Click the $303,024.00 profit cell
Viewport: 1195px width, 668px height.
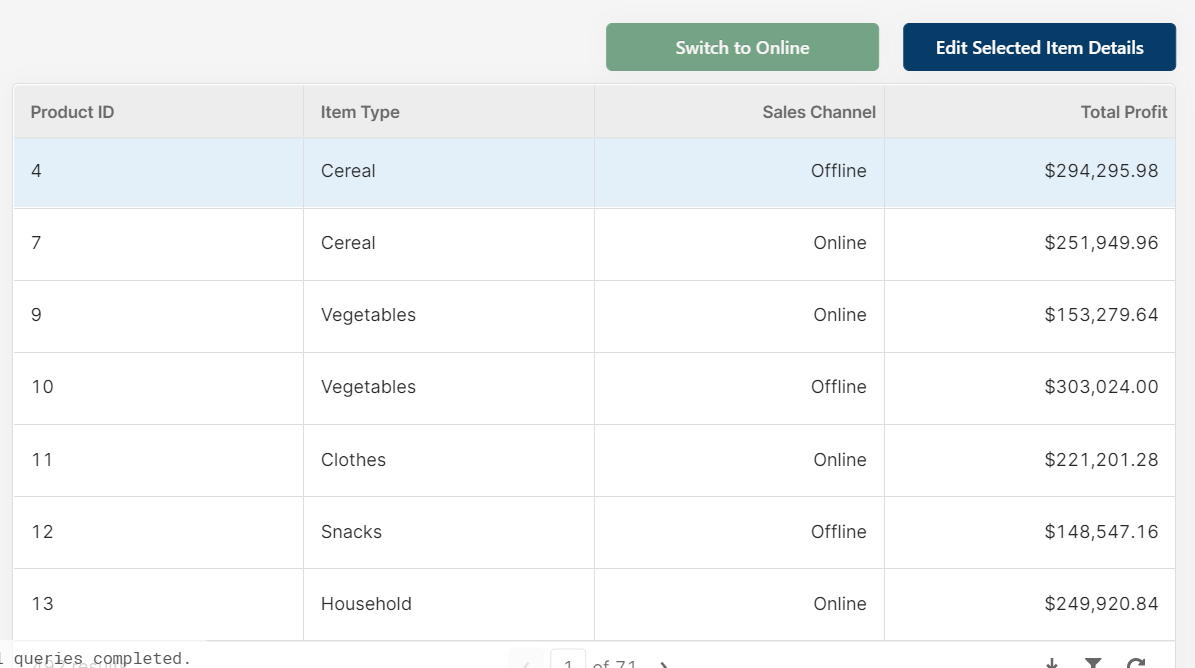click(x=1101, y=387)
